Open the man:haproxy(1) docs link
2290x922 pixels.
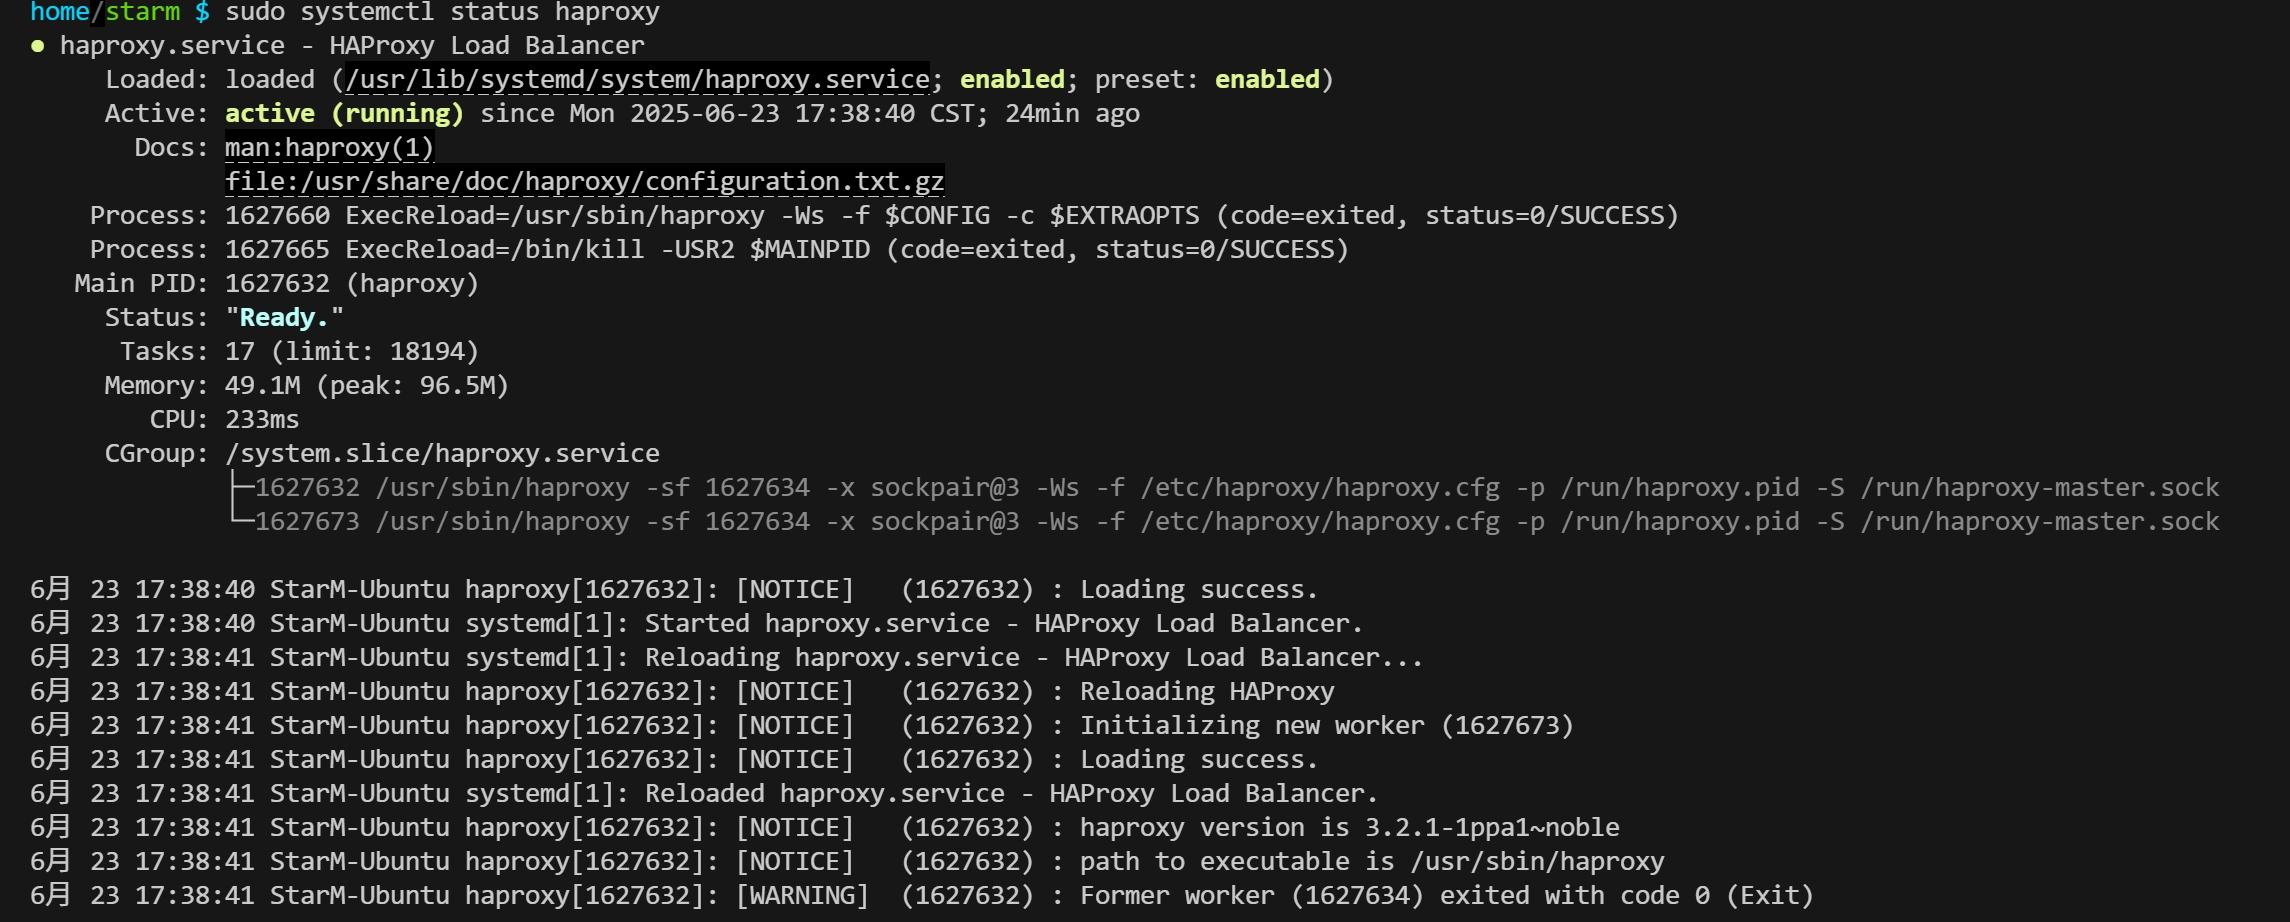pyautogui.click(x=330, y=147)
